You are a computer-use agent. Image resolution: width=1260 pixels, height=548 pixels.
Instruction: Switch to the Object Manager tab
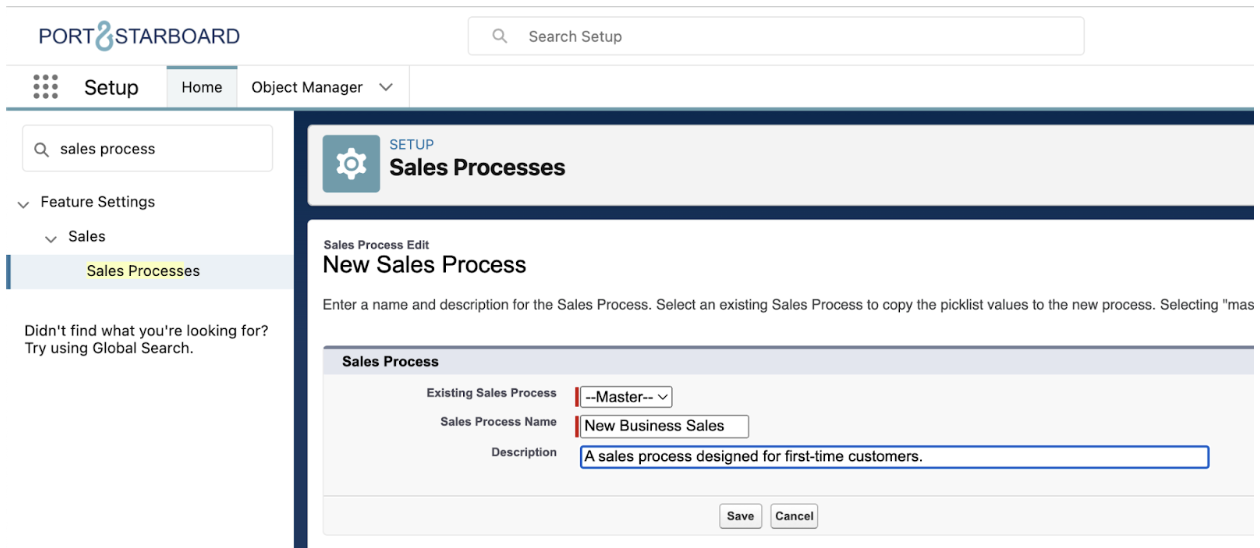click(307, 87)
